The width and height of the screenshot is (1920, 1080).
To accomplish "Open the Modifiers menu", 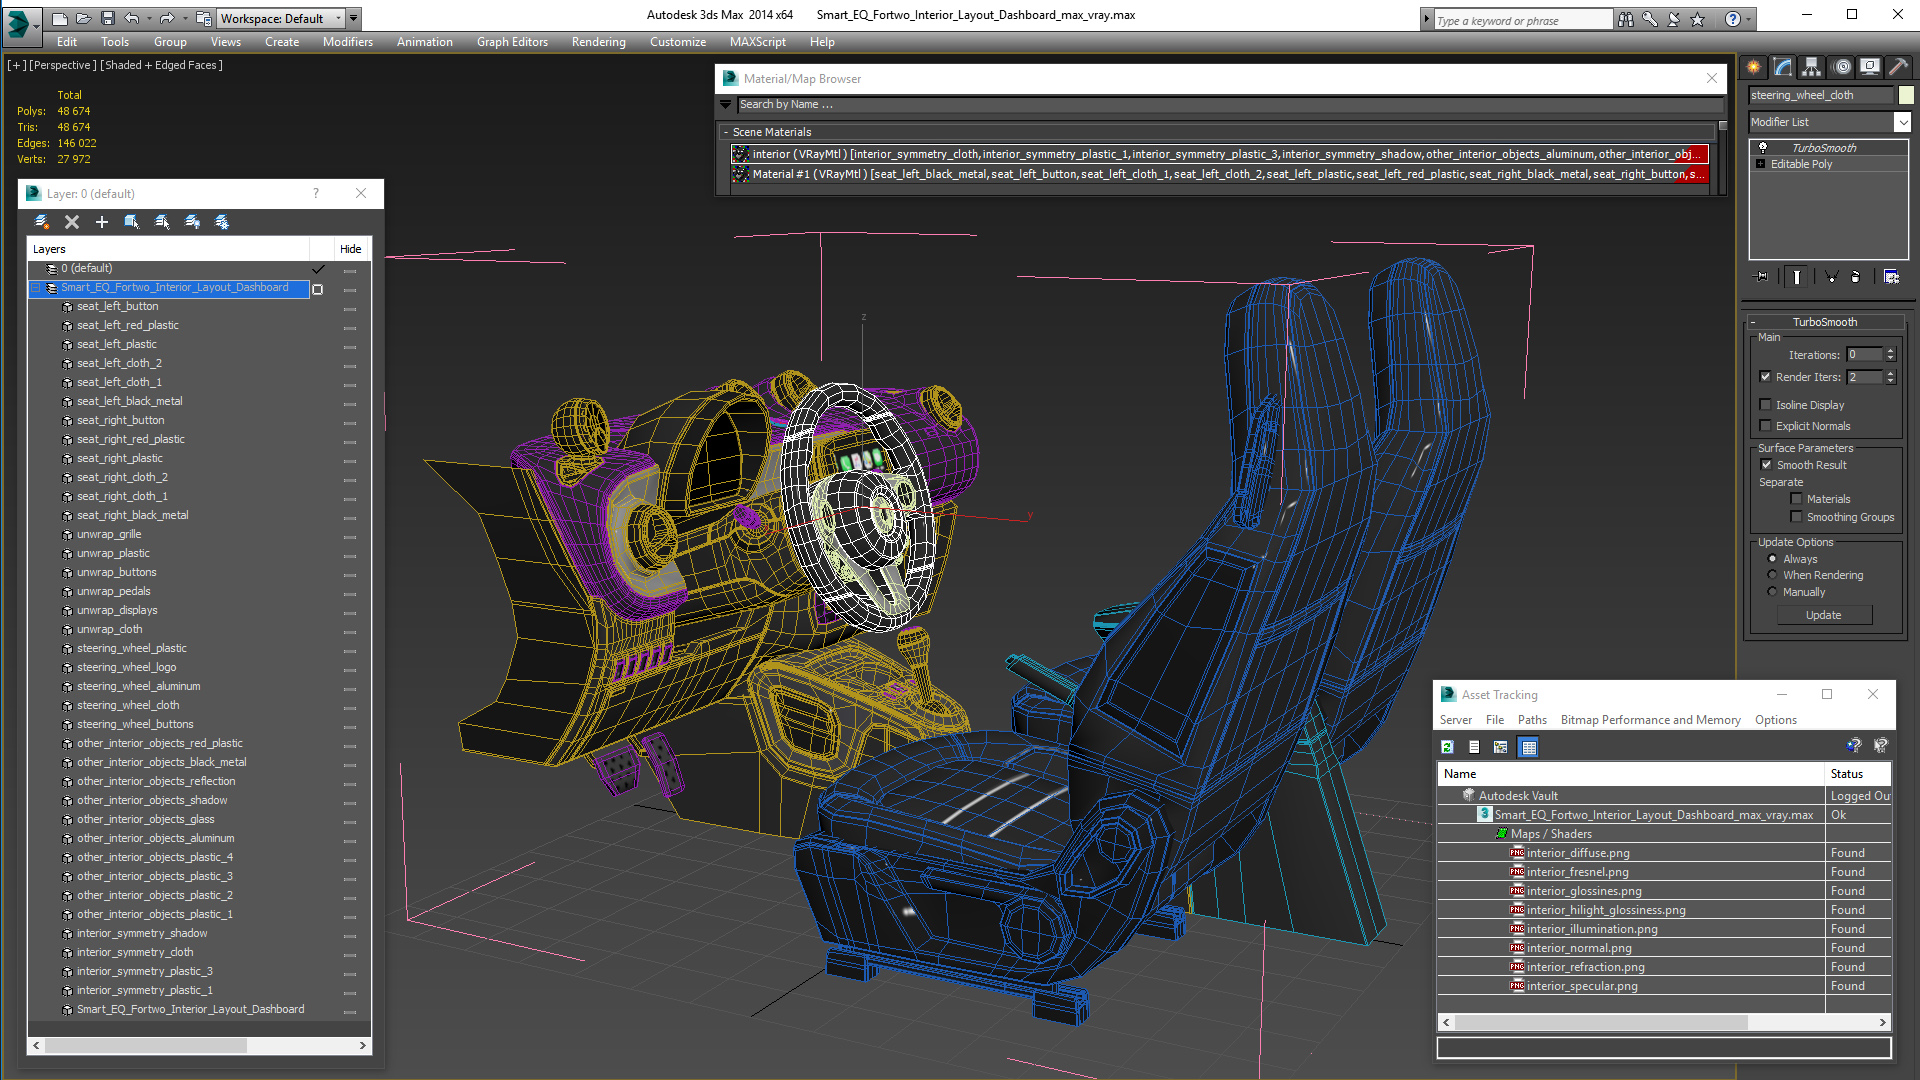I will point(347,42).
